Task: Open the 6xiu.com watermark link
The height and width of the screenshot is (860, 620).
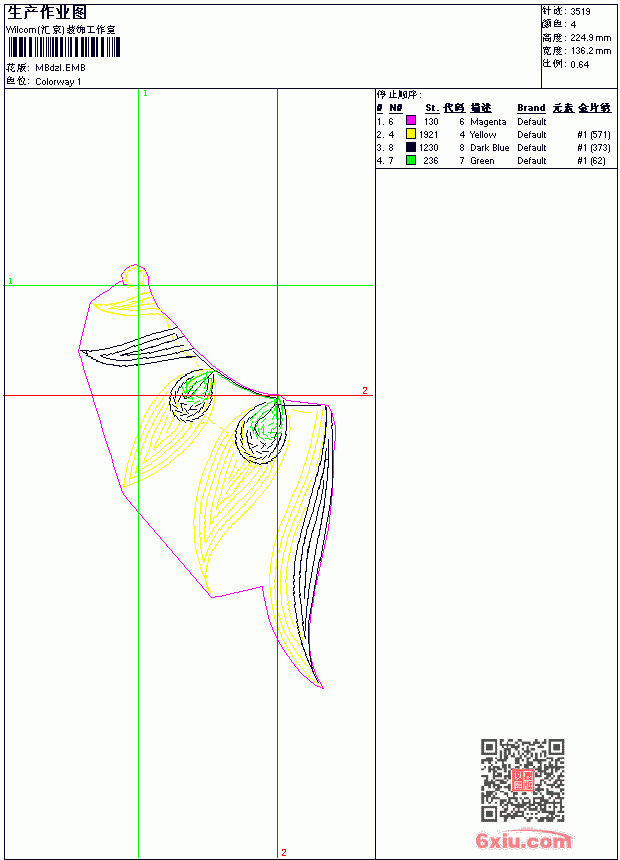Action: point(523,840)
